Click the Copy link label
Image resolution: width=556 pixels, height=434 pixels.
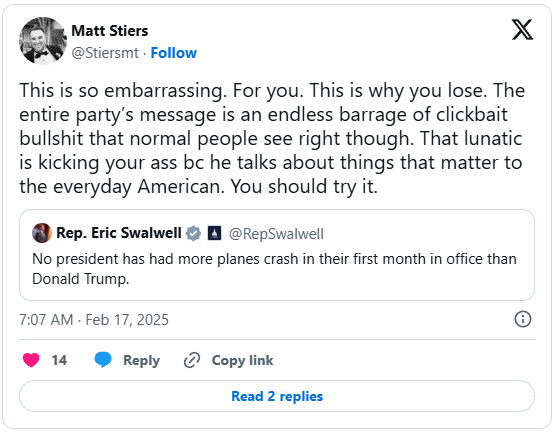[243, 360]
